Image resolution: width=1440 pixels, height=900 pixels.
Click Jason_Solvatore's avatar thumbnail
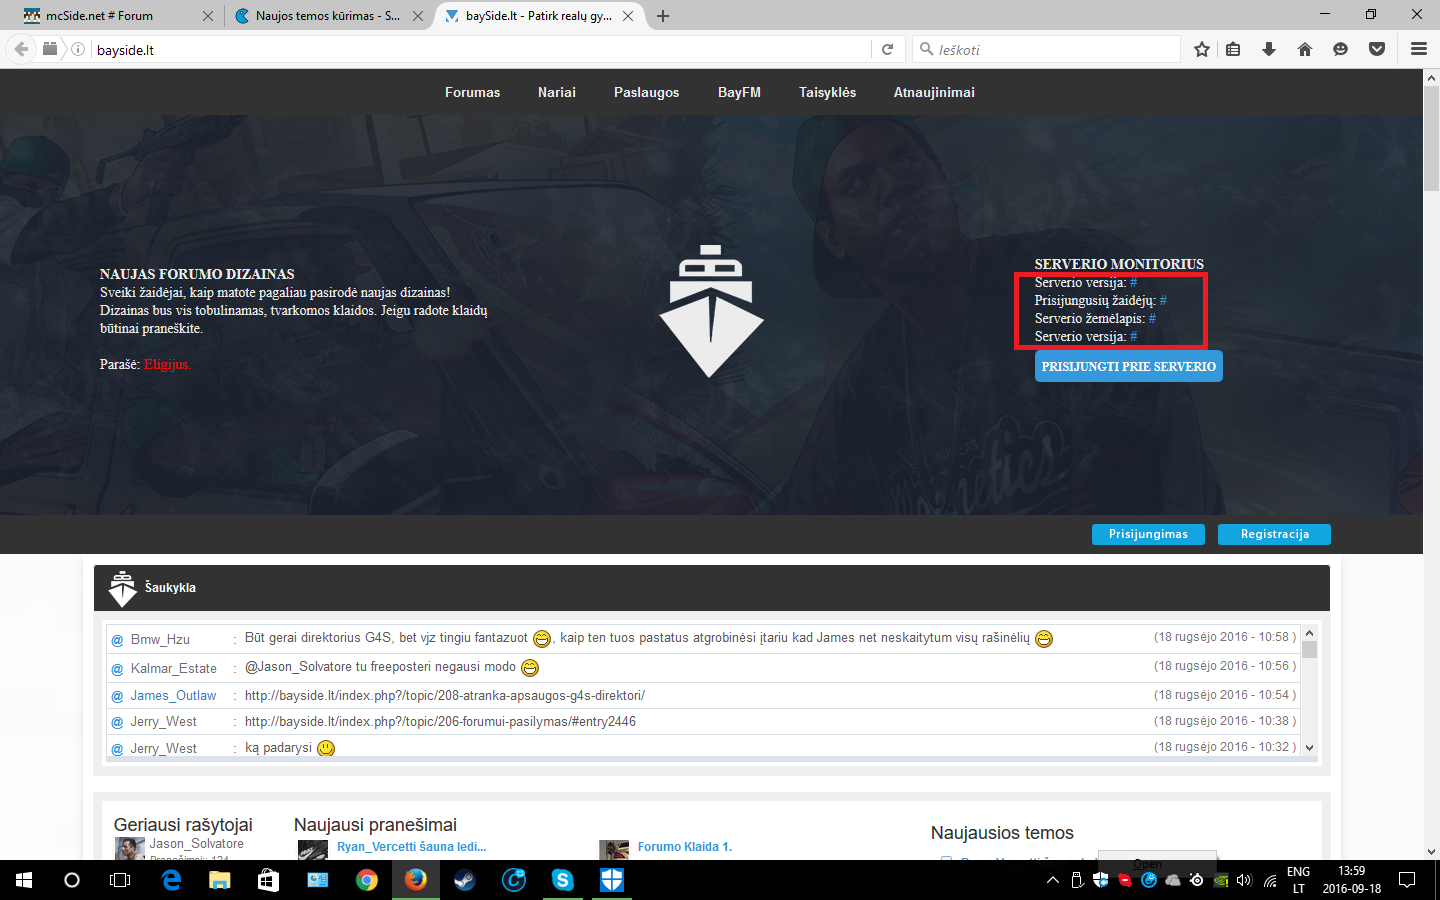[x=129, y=849]
